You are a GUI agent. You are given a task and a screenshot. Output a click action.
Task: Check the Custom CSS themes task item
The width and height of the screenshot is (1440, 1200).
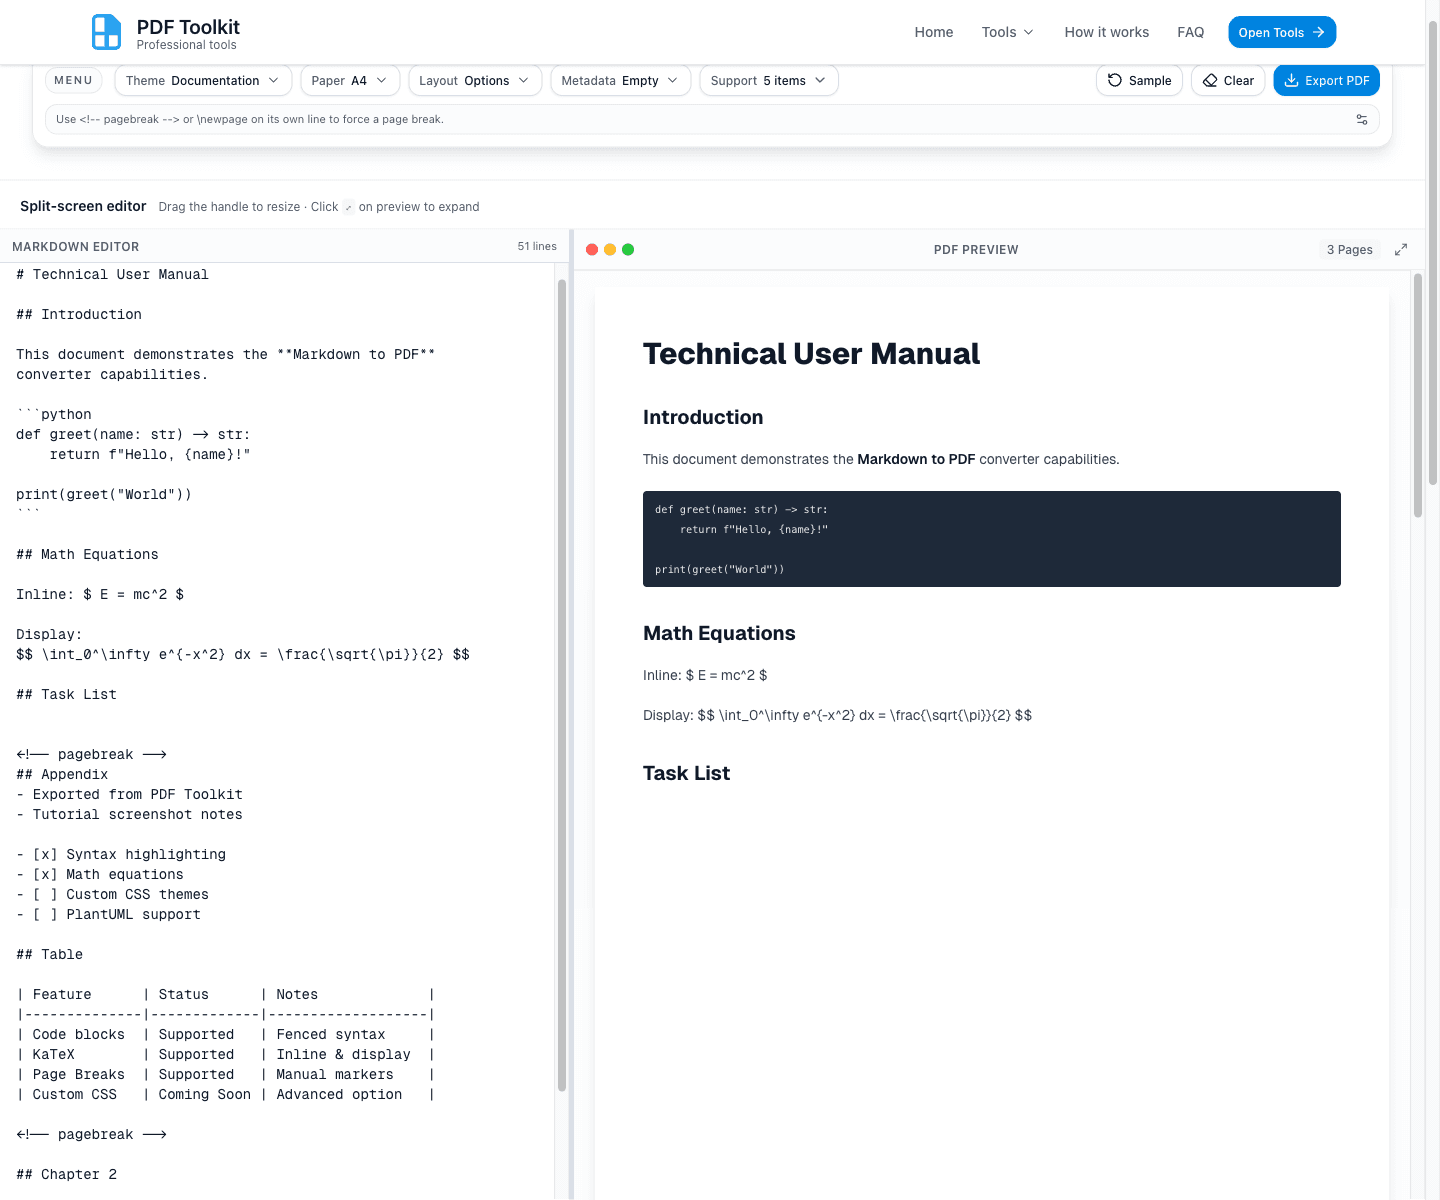point(45,894)
